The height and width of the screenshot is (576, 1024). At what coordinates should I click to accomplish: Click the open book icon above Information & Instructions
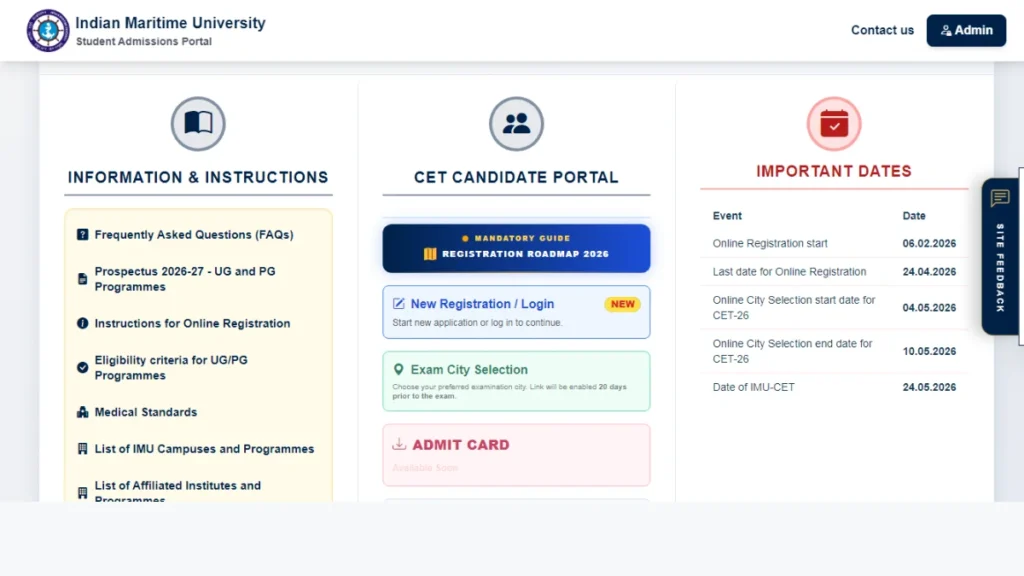point(198,124)
